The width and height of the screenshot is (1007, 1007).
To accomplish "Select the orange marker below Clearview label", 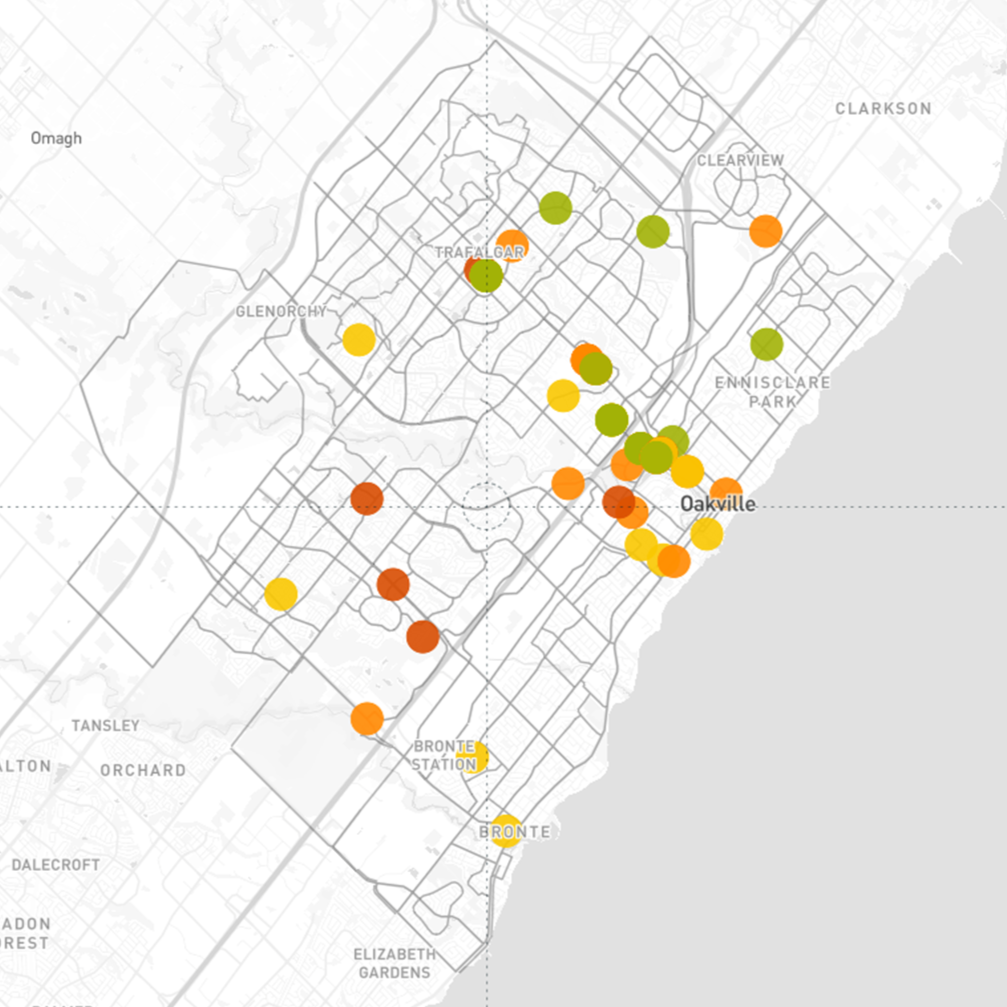I will pyautogui.click(x=765, y=231).
